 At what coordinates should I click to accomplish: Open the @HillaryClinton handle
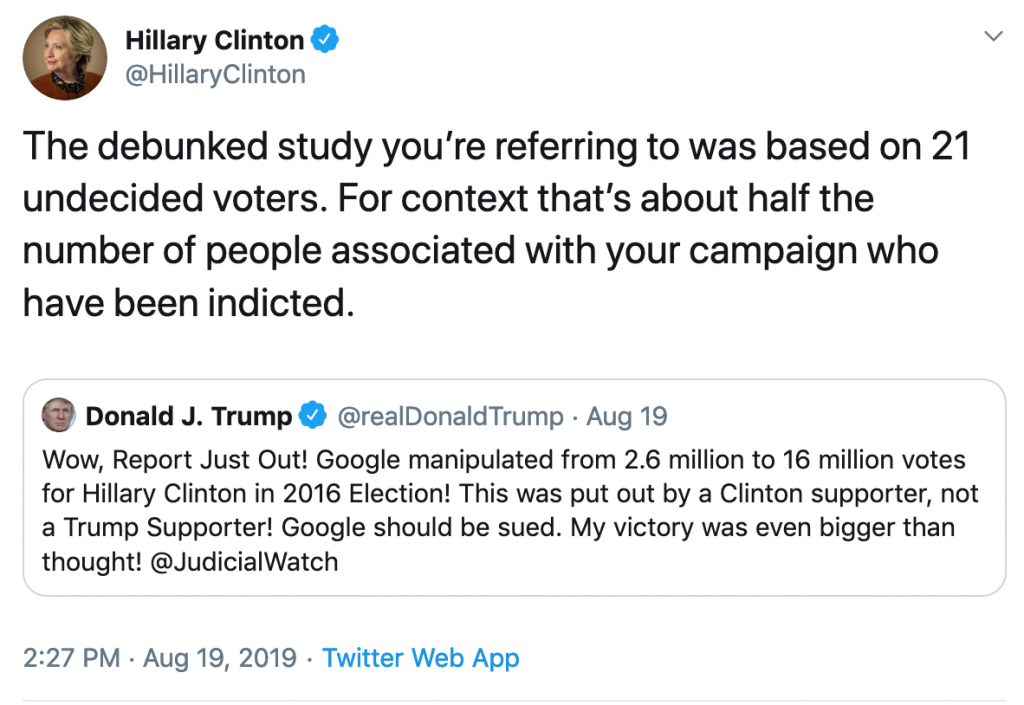tap(215, 74)
